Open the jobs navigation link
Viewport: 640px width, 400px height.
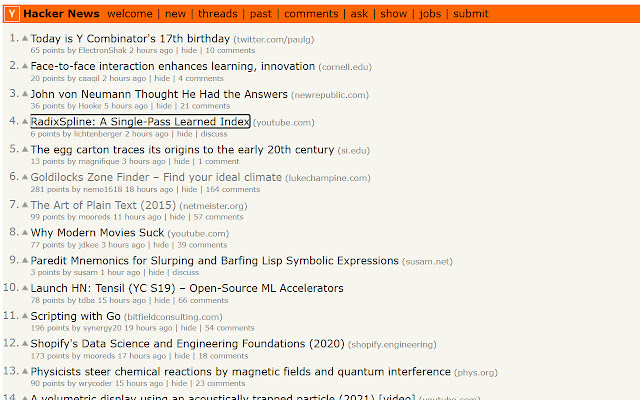click(430, 14)
